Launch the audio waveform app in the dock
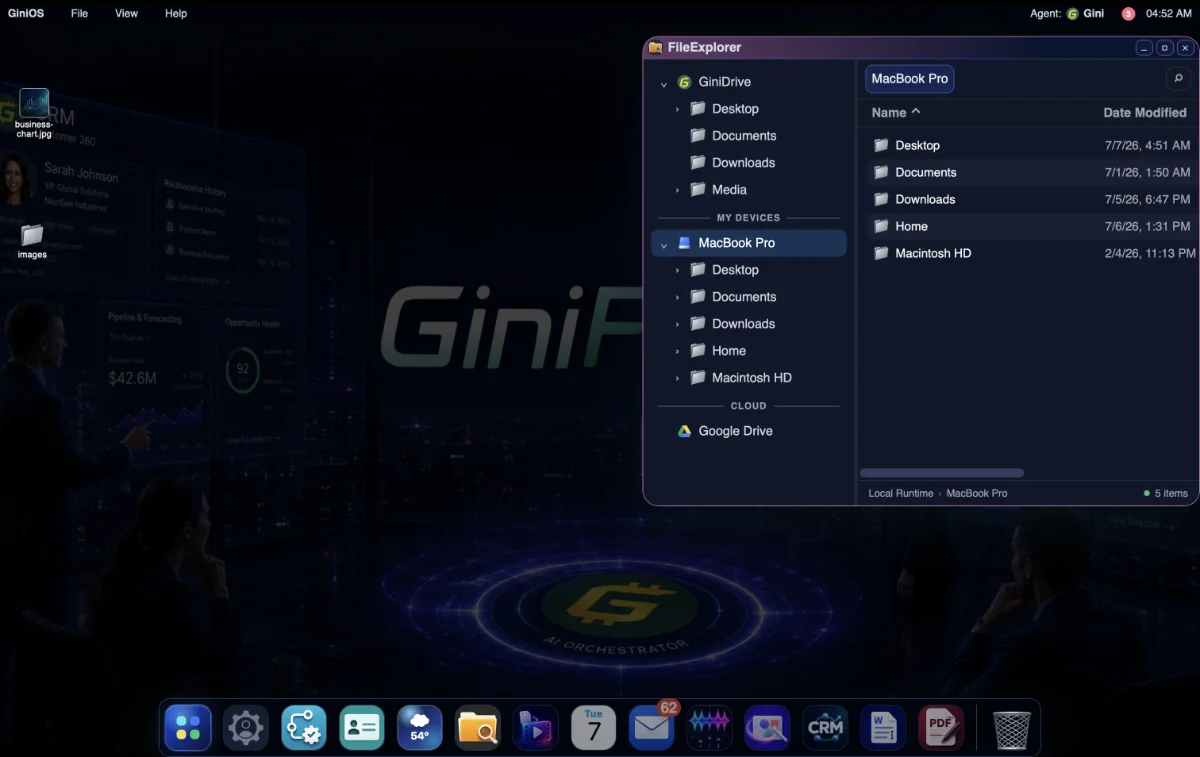This screenshot has width=1200, height=757. click(x=710, y=727)
